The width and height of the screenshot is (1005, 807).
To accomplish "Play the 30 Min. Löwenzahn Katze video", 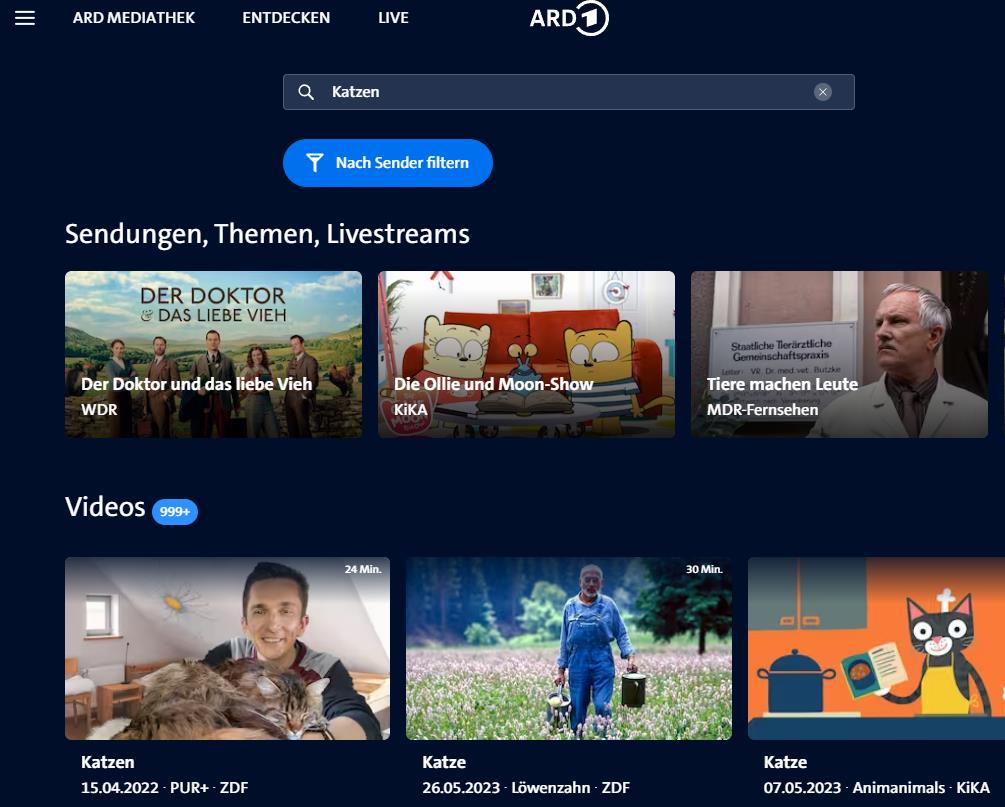I will (x=568, y=648).
